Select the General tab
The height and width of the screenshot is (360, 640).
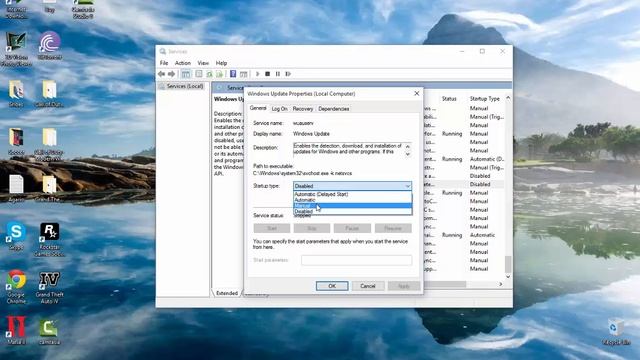click(258, 108)
